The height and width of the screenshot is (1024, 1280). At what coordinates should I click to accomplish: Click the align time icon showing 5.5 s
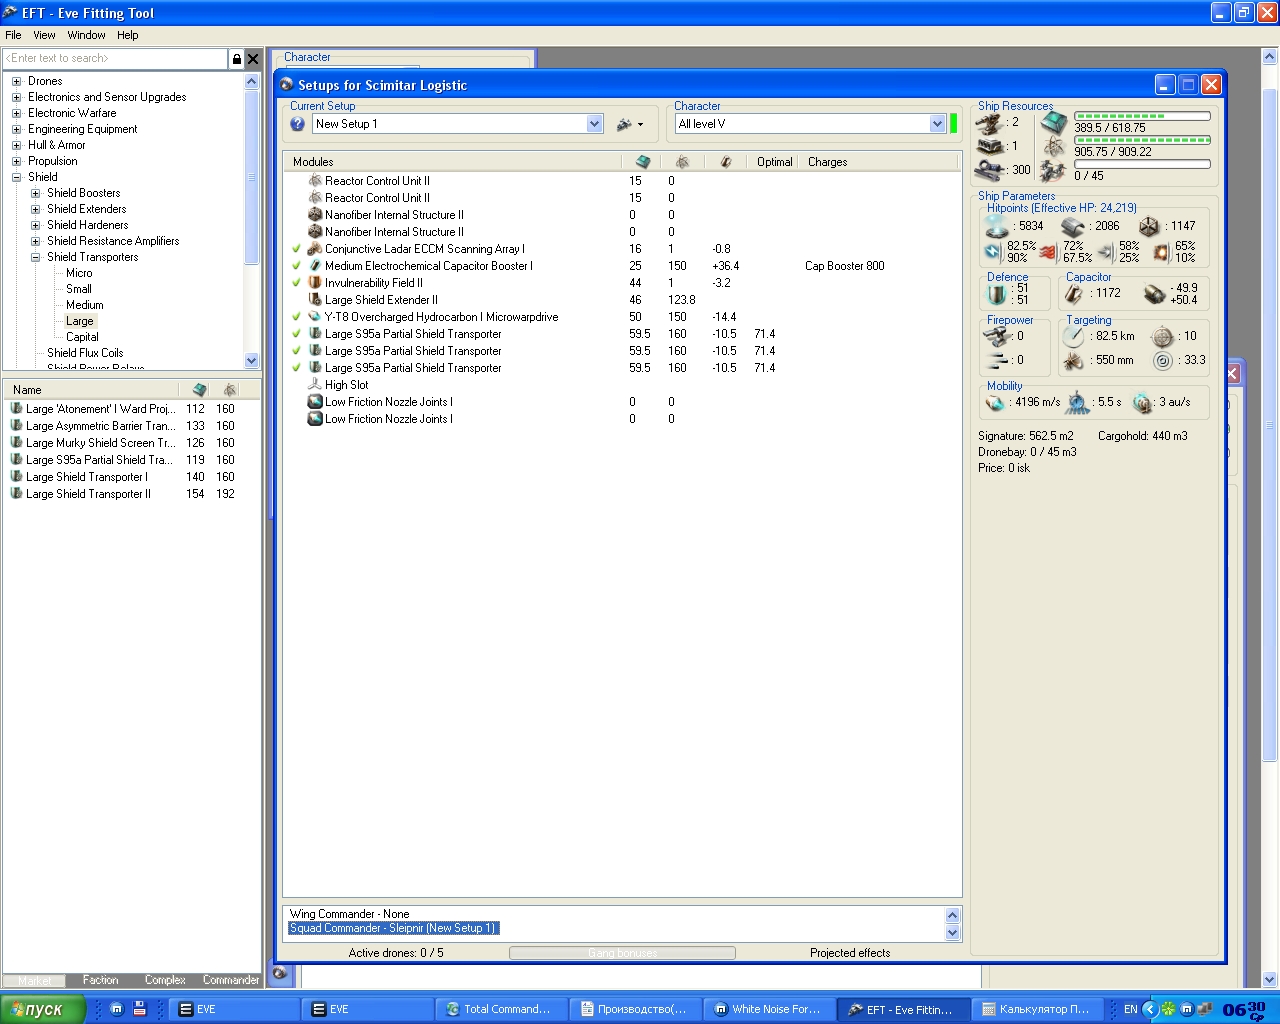1078,402
